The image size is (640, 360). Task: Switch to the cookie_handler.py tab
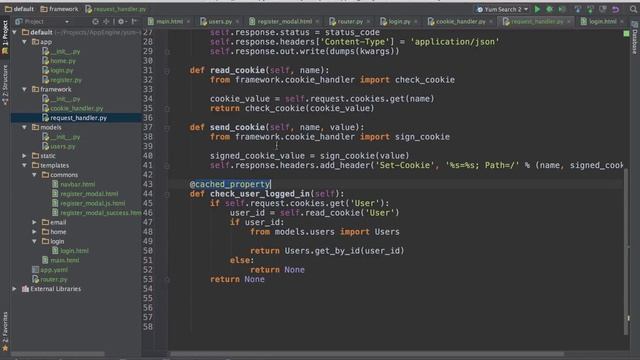click(460, 21)
